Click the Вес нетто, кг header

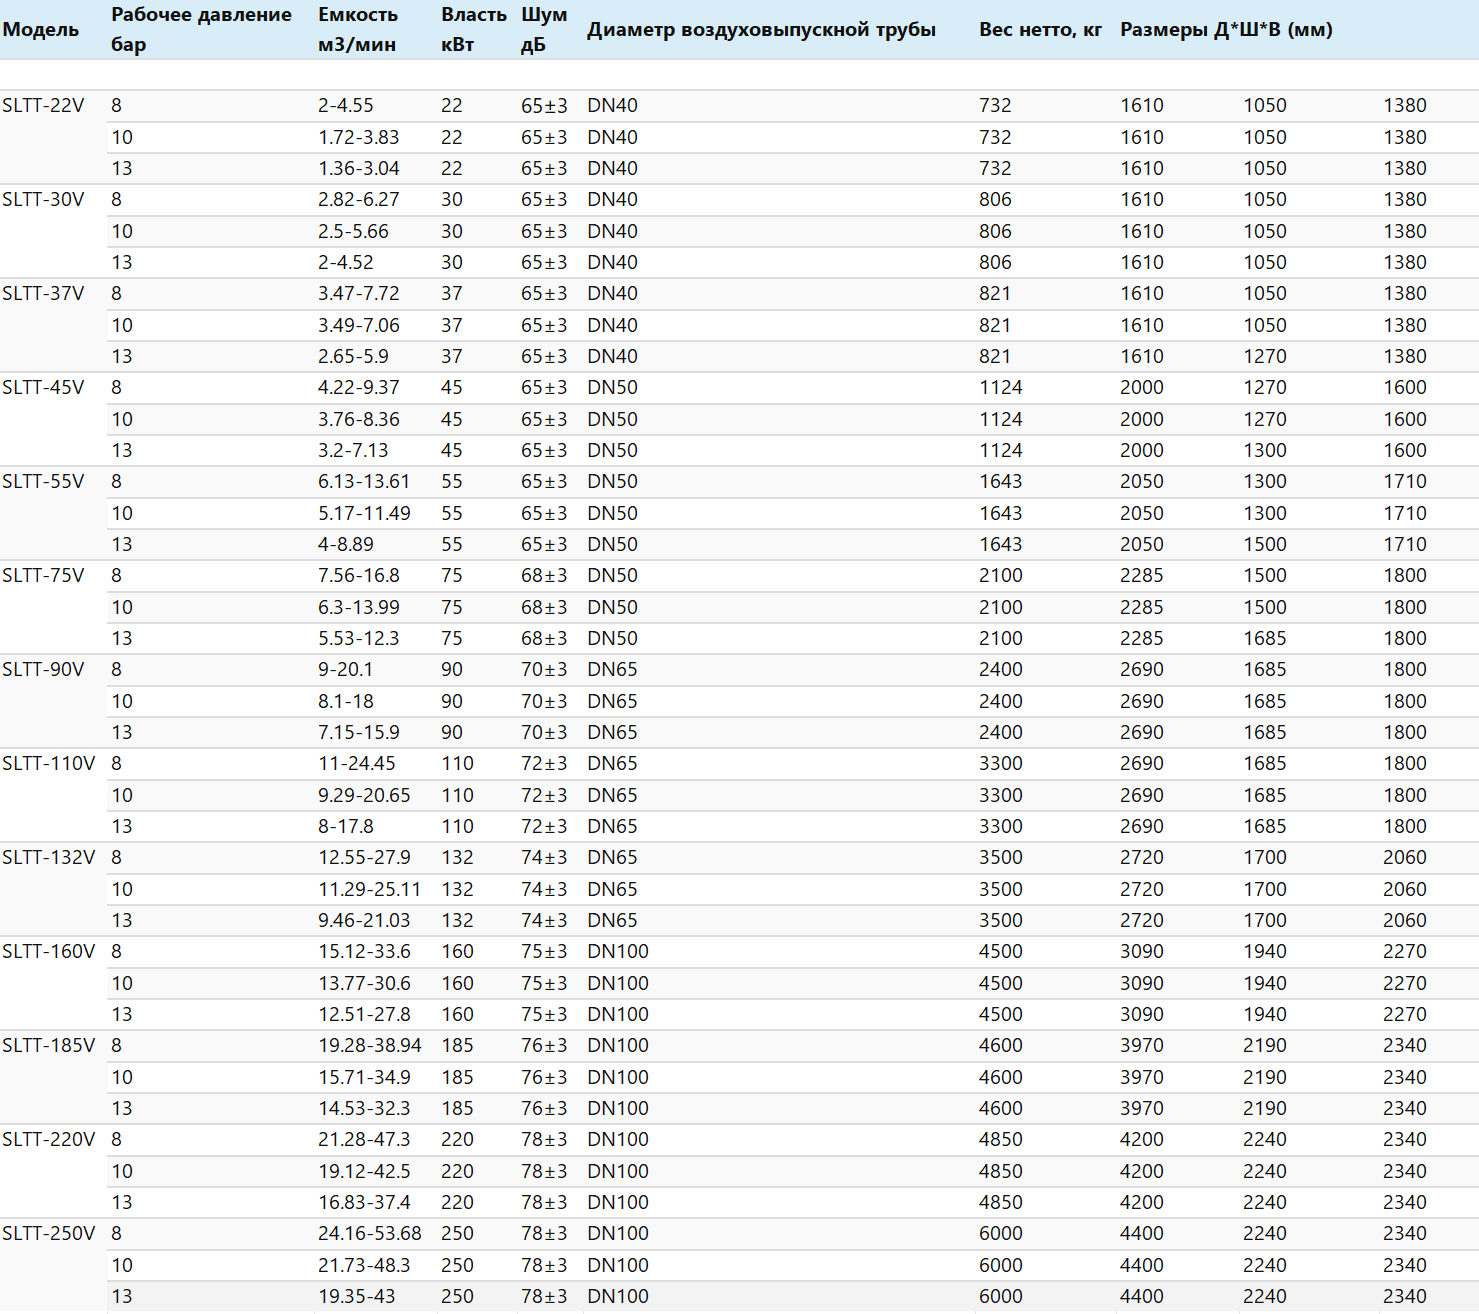point(1040,30)
